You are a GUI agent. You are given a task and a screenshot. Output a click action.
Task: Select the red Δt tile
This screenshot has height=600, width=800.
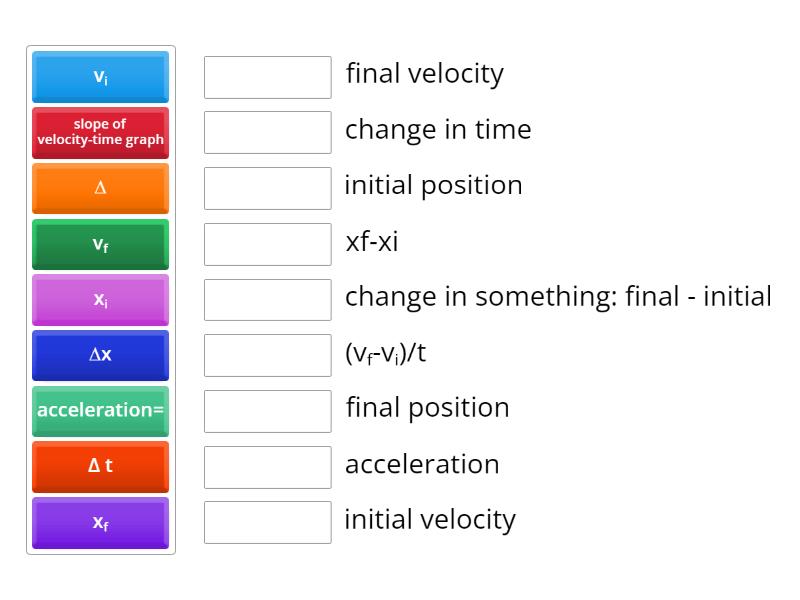coord(100,467)
